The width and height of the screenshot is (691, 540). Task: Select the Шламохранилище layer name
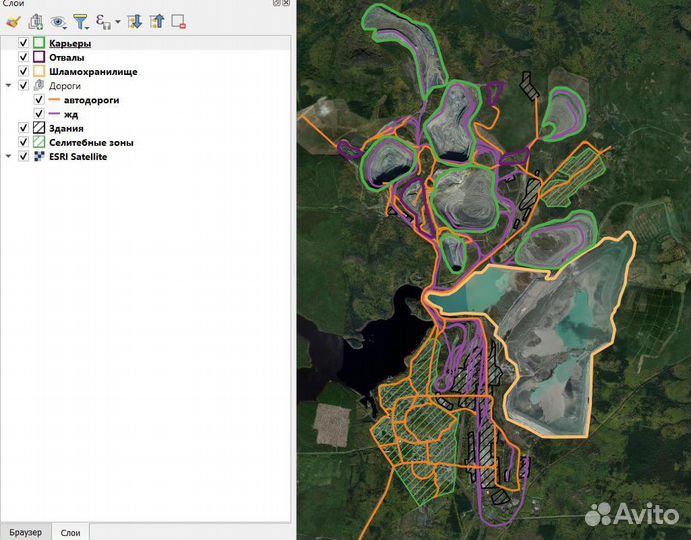(93, 71)
